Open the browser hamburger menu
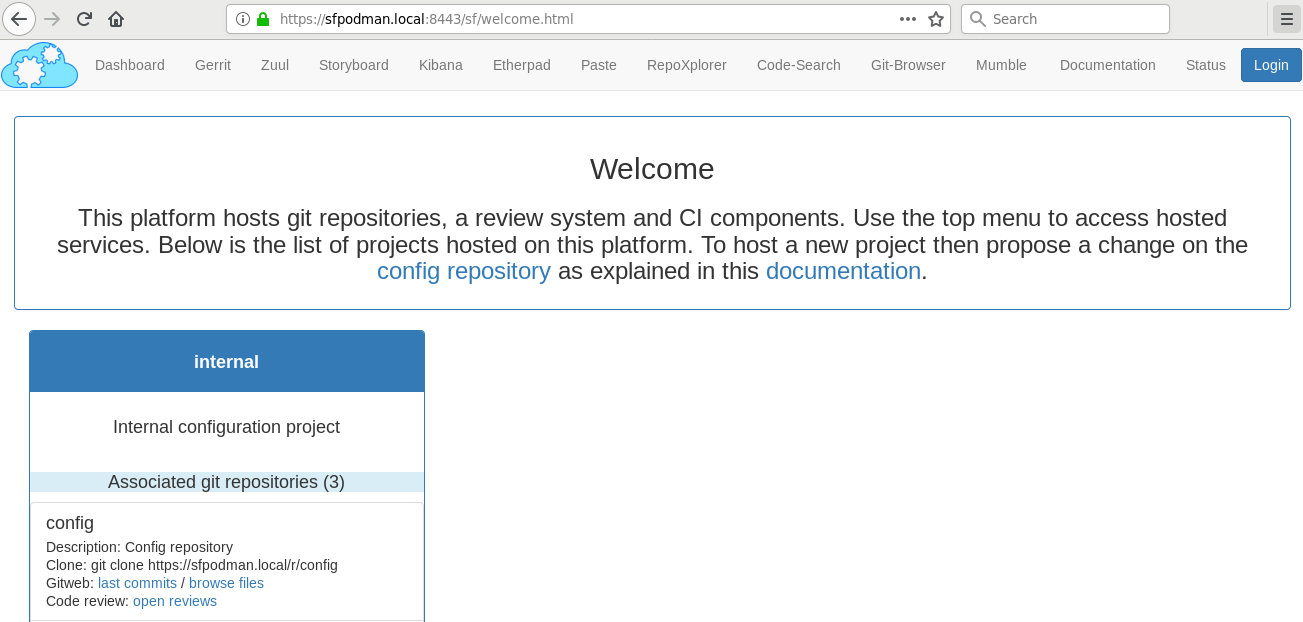This screenshot has width=1303, height=622. (x=1286, y=19)
